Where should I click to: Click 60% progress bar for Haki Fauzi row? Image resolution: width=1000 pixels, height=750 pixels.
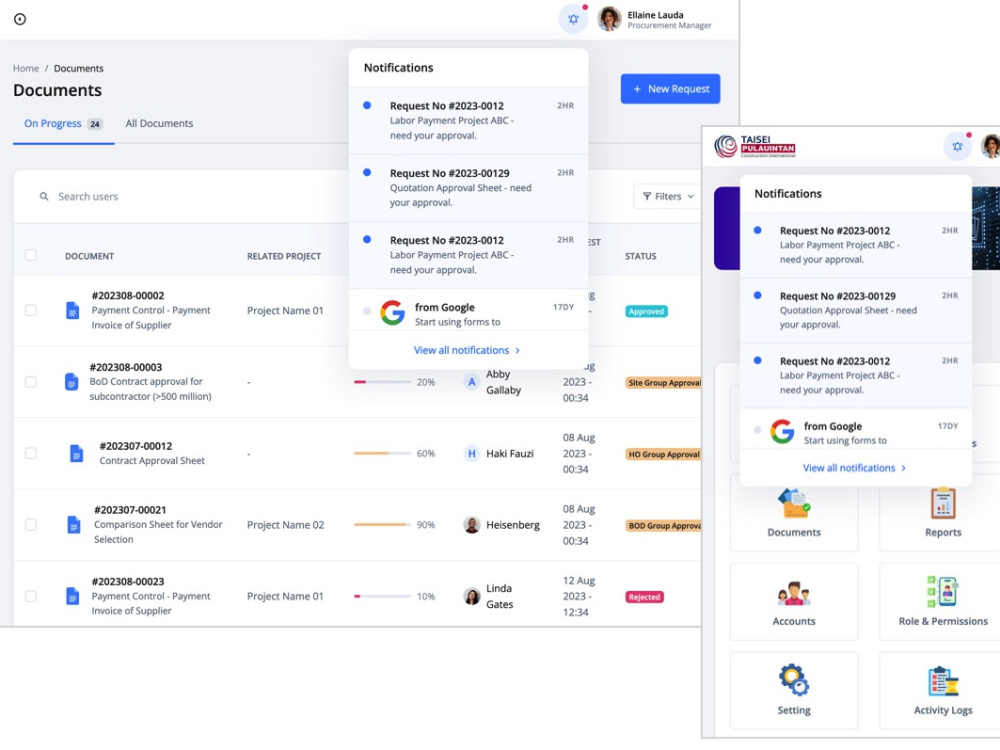click(383, 453)
